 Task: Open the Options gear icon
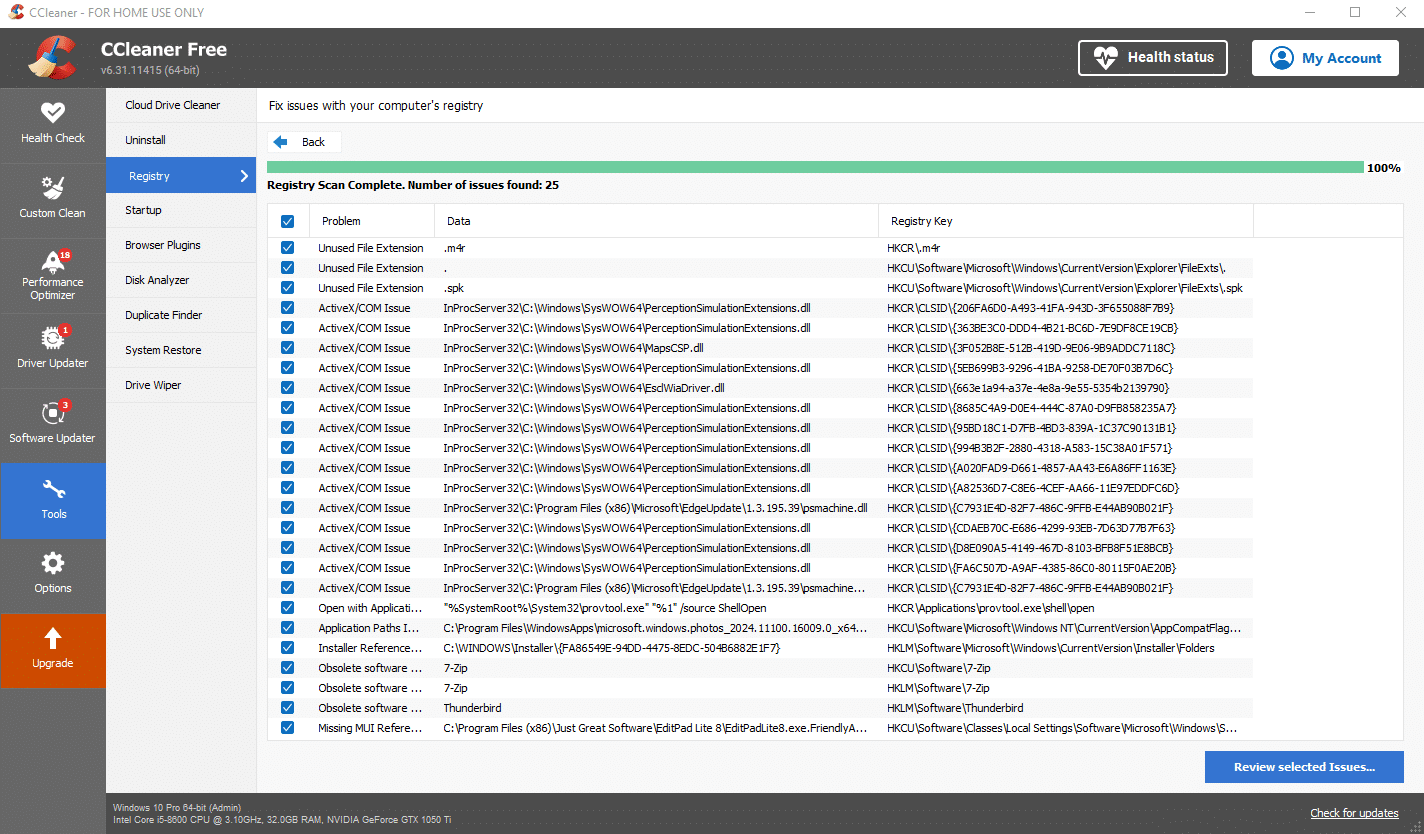(x=53, y=563)
